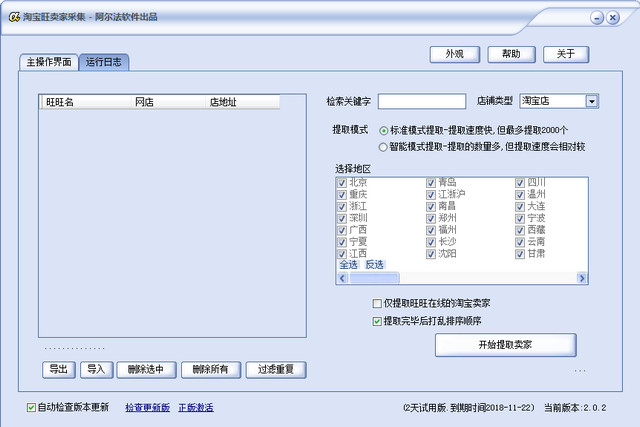Open the 检查更新版 link
This screenshot has height=427, width=640.
147,408
